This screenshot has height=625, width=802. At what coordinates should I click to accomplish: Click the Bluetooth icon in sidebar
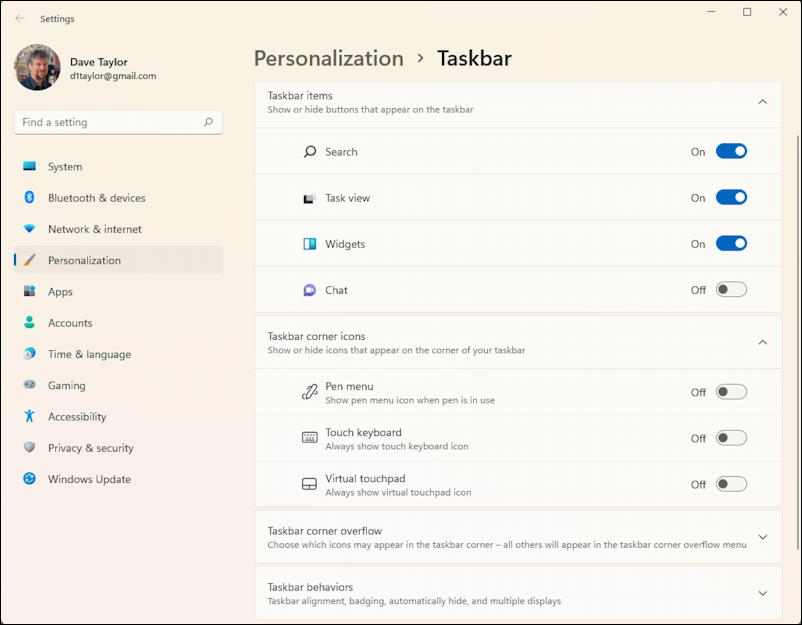29,197
